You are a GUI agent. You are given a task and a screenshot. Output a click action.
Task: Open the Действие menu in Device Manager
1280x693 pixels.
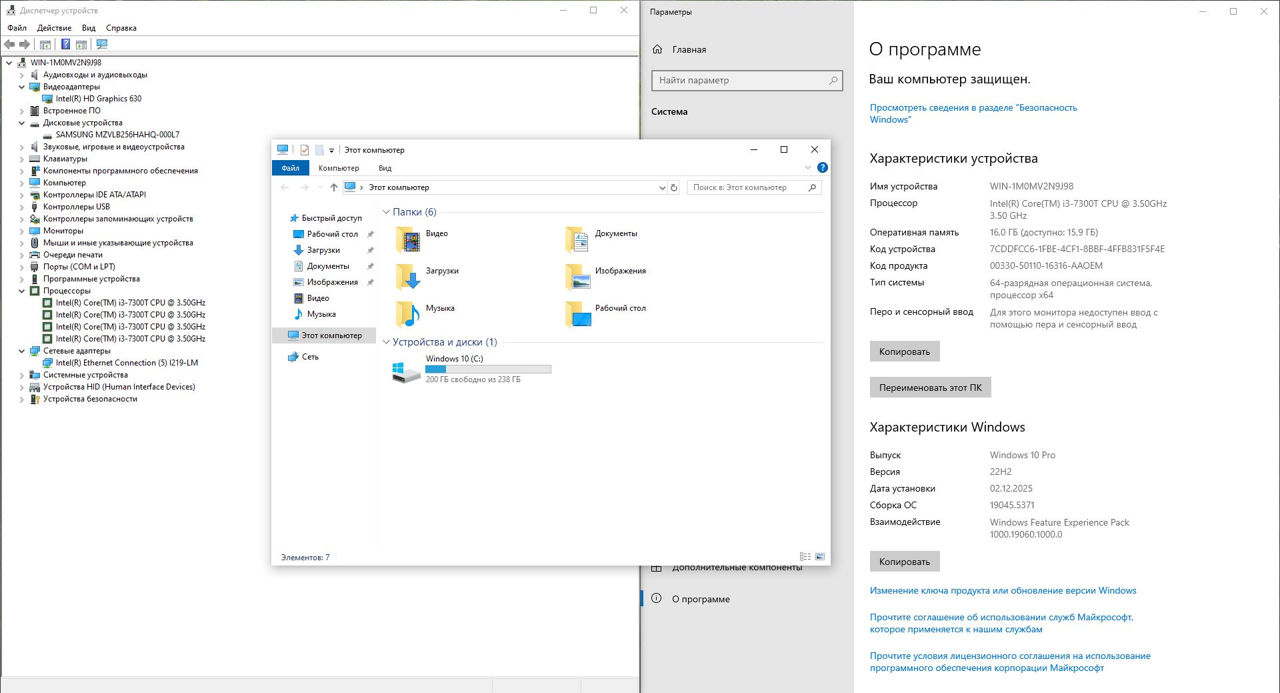tap(54, 28)
